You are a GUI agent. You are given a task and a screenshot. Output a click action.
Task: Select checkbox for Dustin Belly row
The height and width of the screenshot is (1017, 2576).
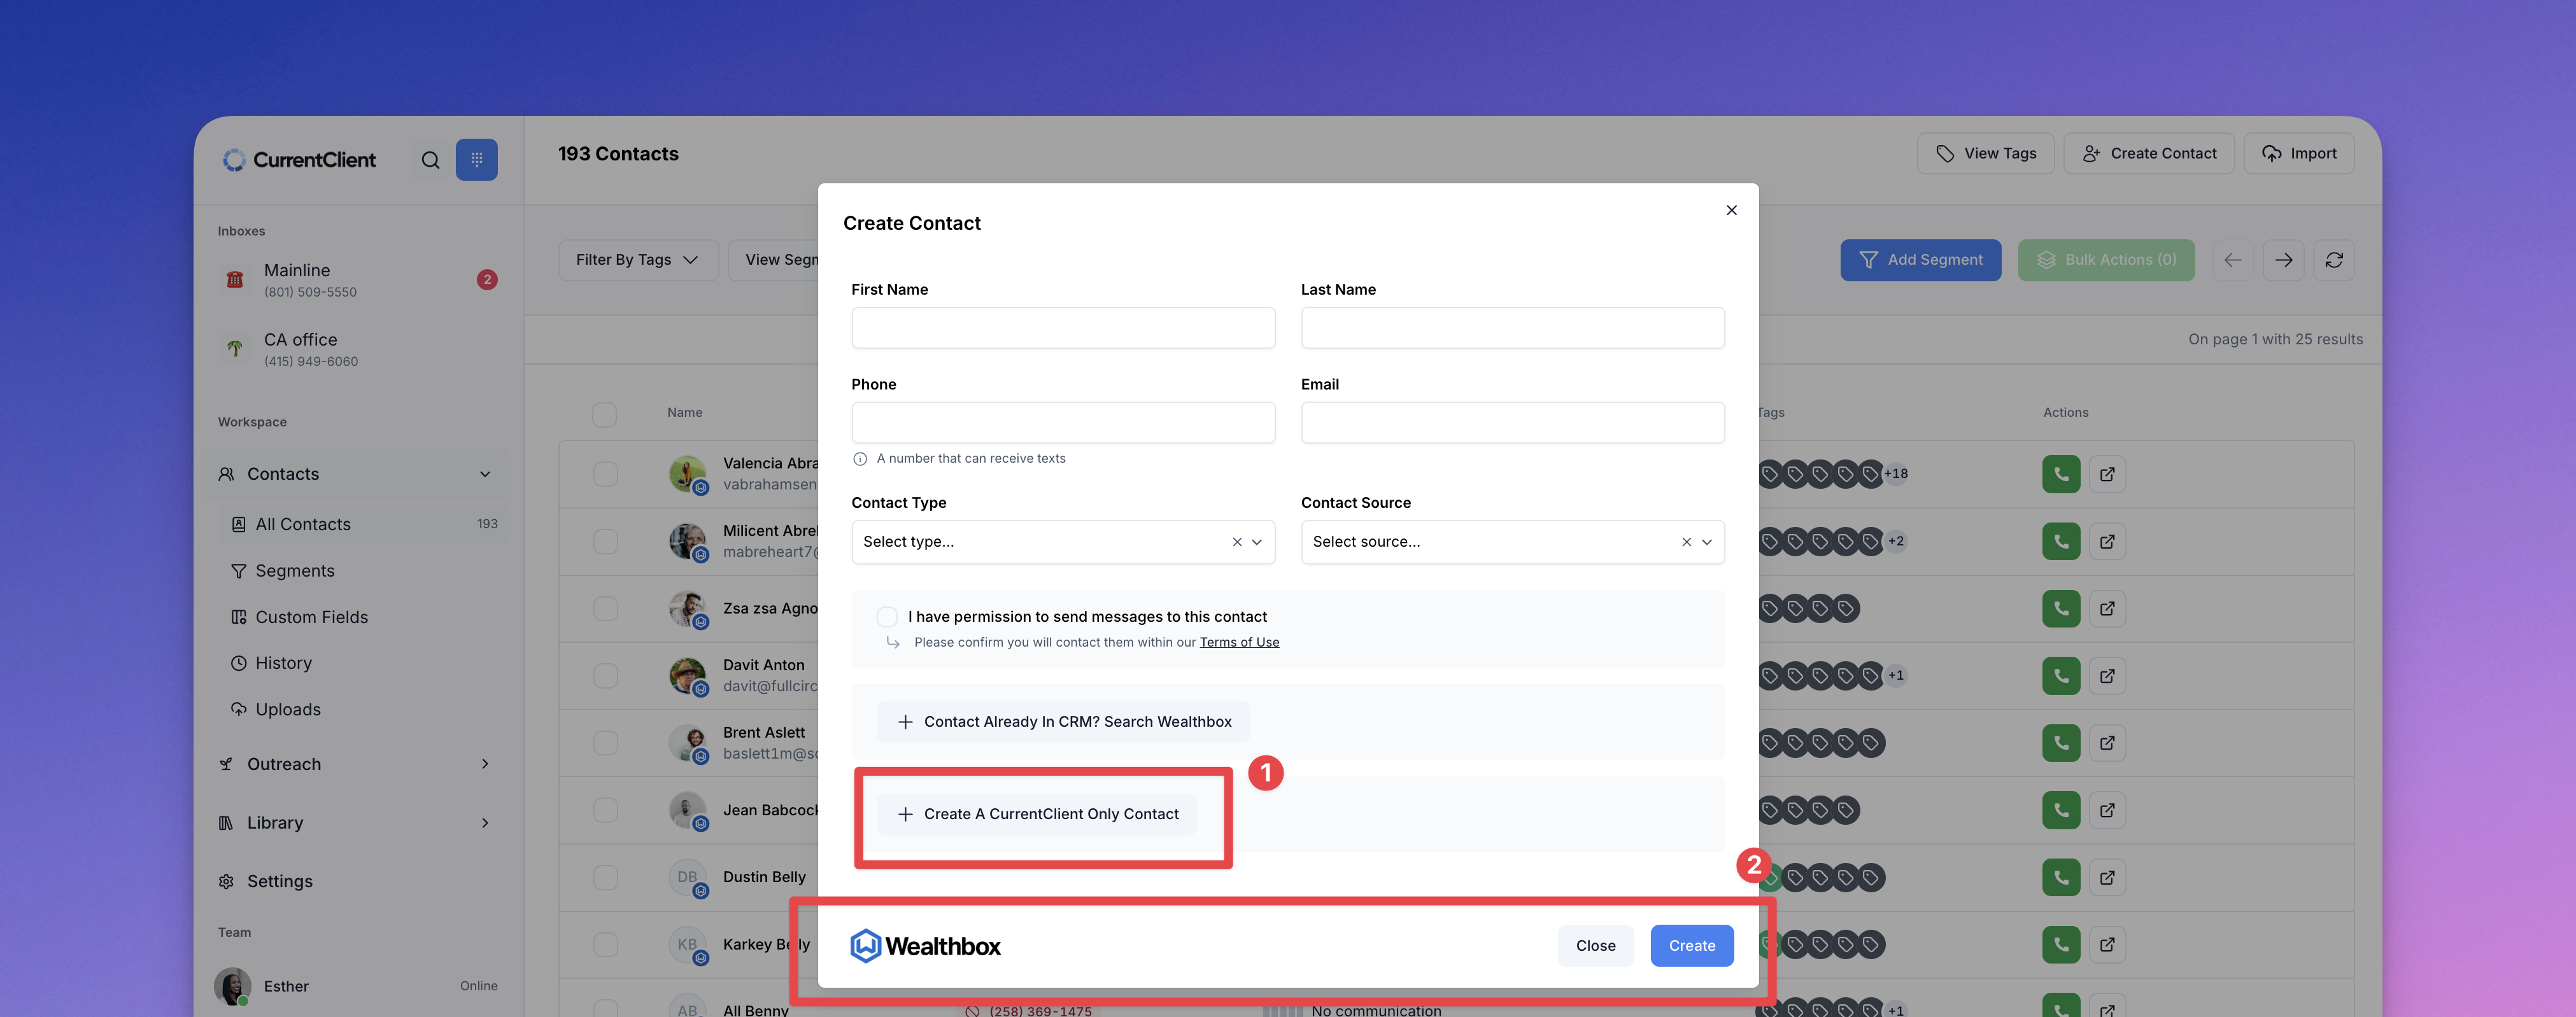pos(605,877)
